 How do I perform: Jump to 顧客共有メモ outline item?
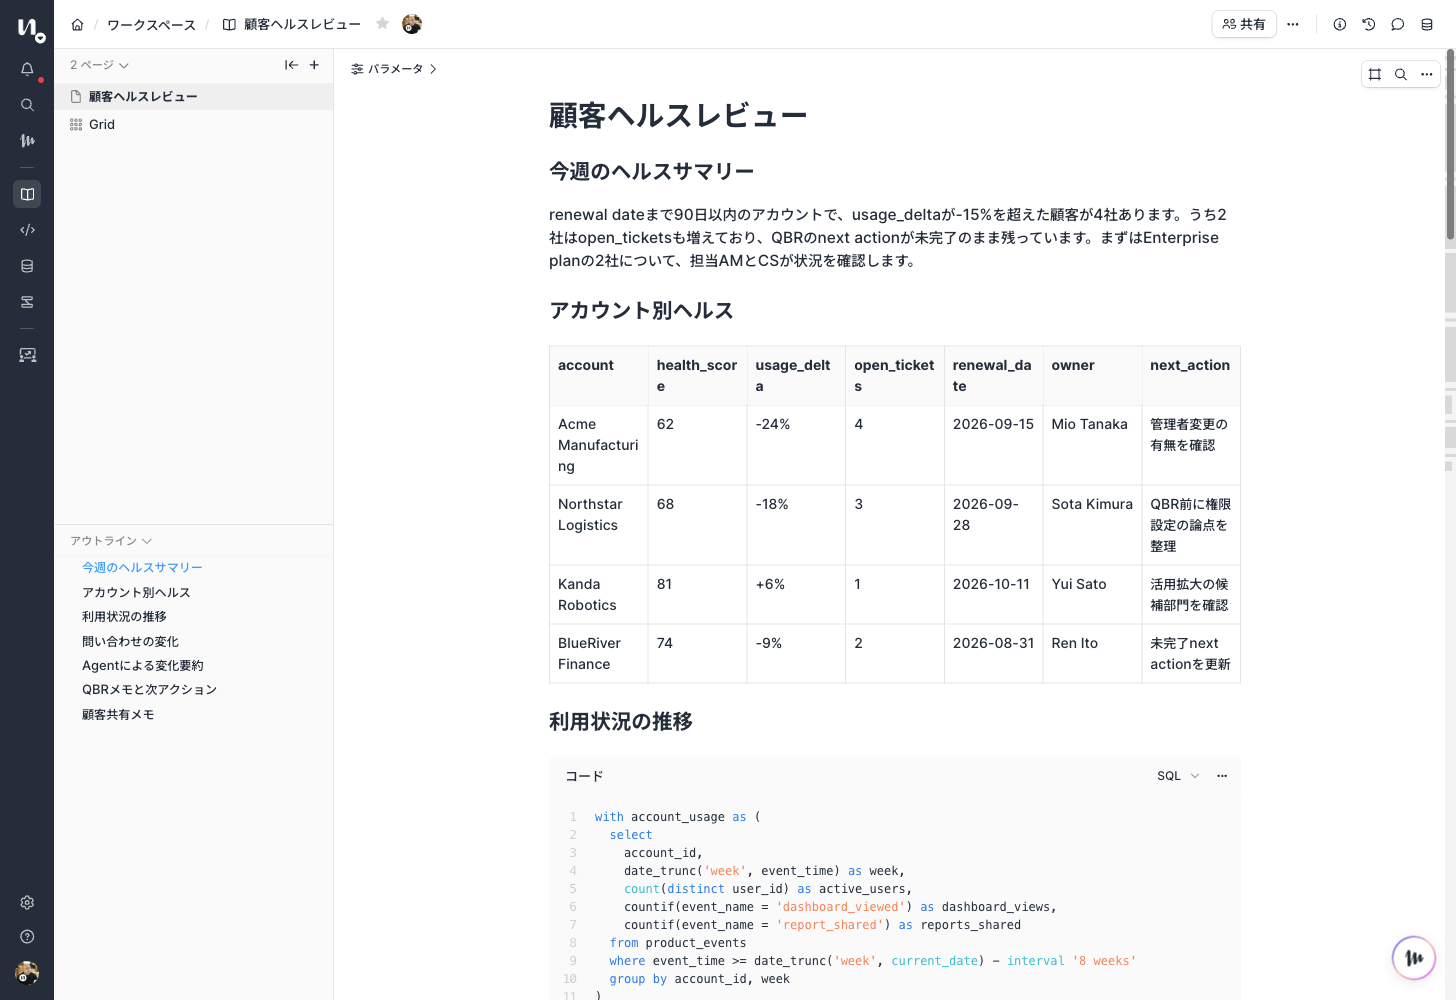[x=118, y=715]
